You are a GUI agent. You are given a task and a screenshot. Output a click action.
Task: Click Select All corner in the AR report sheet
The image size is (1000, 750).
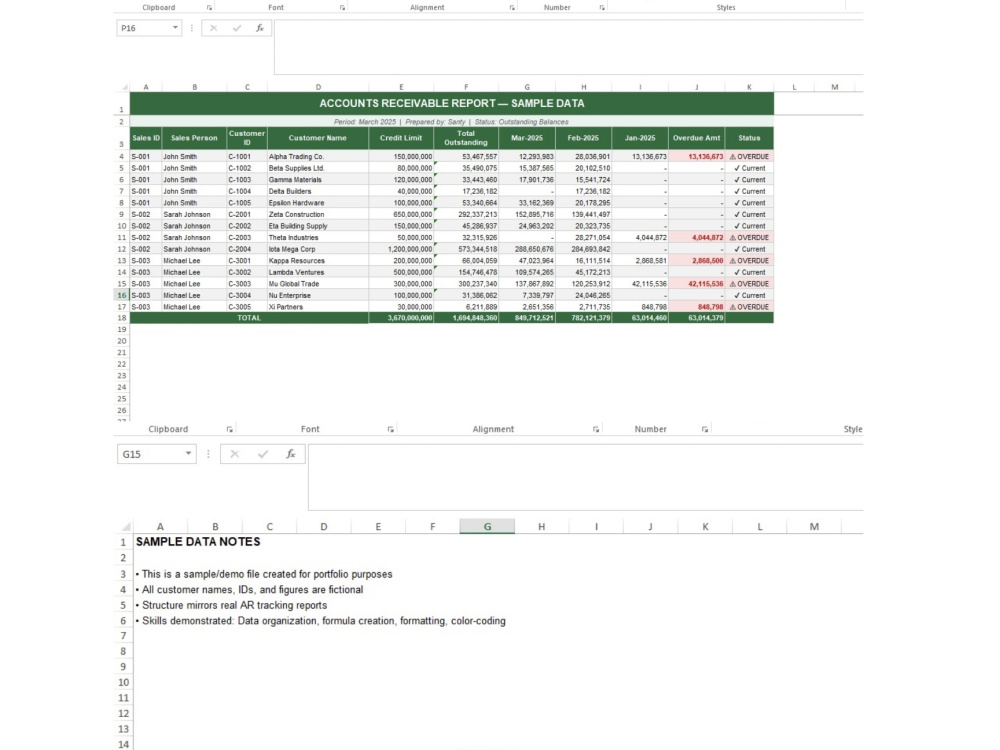tap(124, 87)
